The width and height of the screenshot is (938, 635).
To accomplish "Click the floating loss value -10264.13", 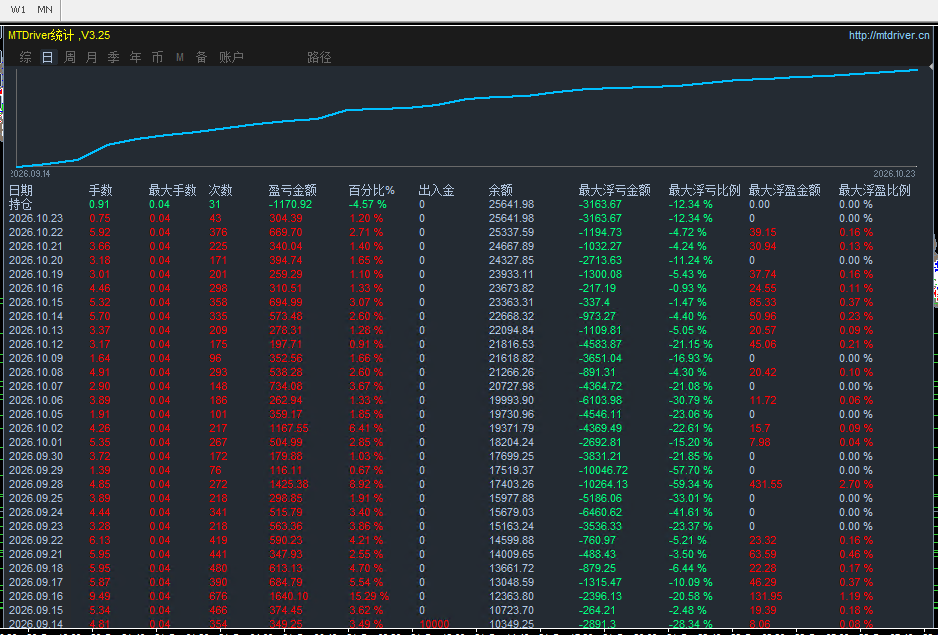I will click(606, 484).
